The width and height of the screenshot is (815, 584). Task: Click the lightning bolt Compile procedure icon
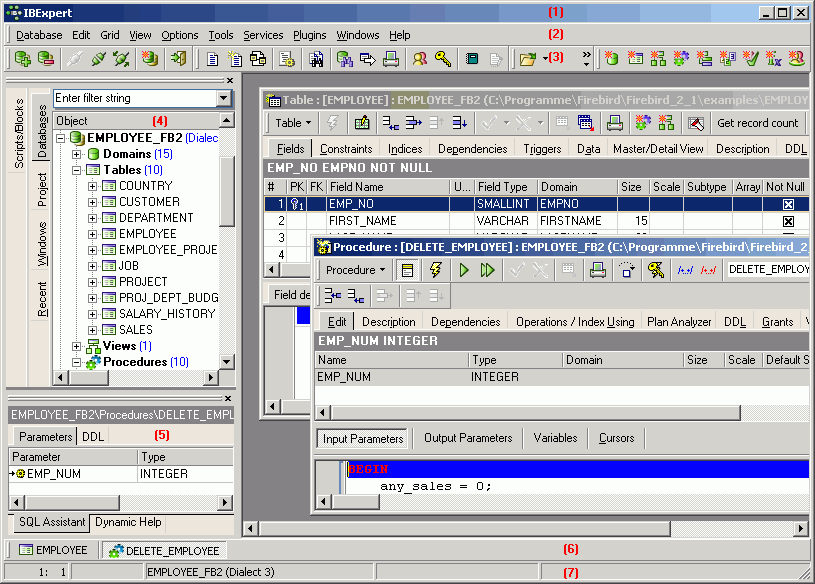(x=436, y=270)
